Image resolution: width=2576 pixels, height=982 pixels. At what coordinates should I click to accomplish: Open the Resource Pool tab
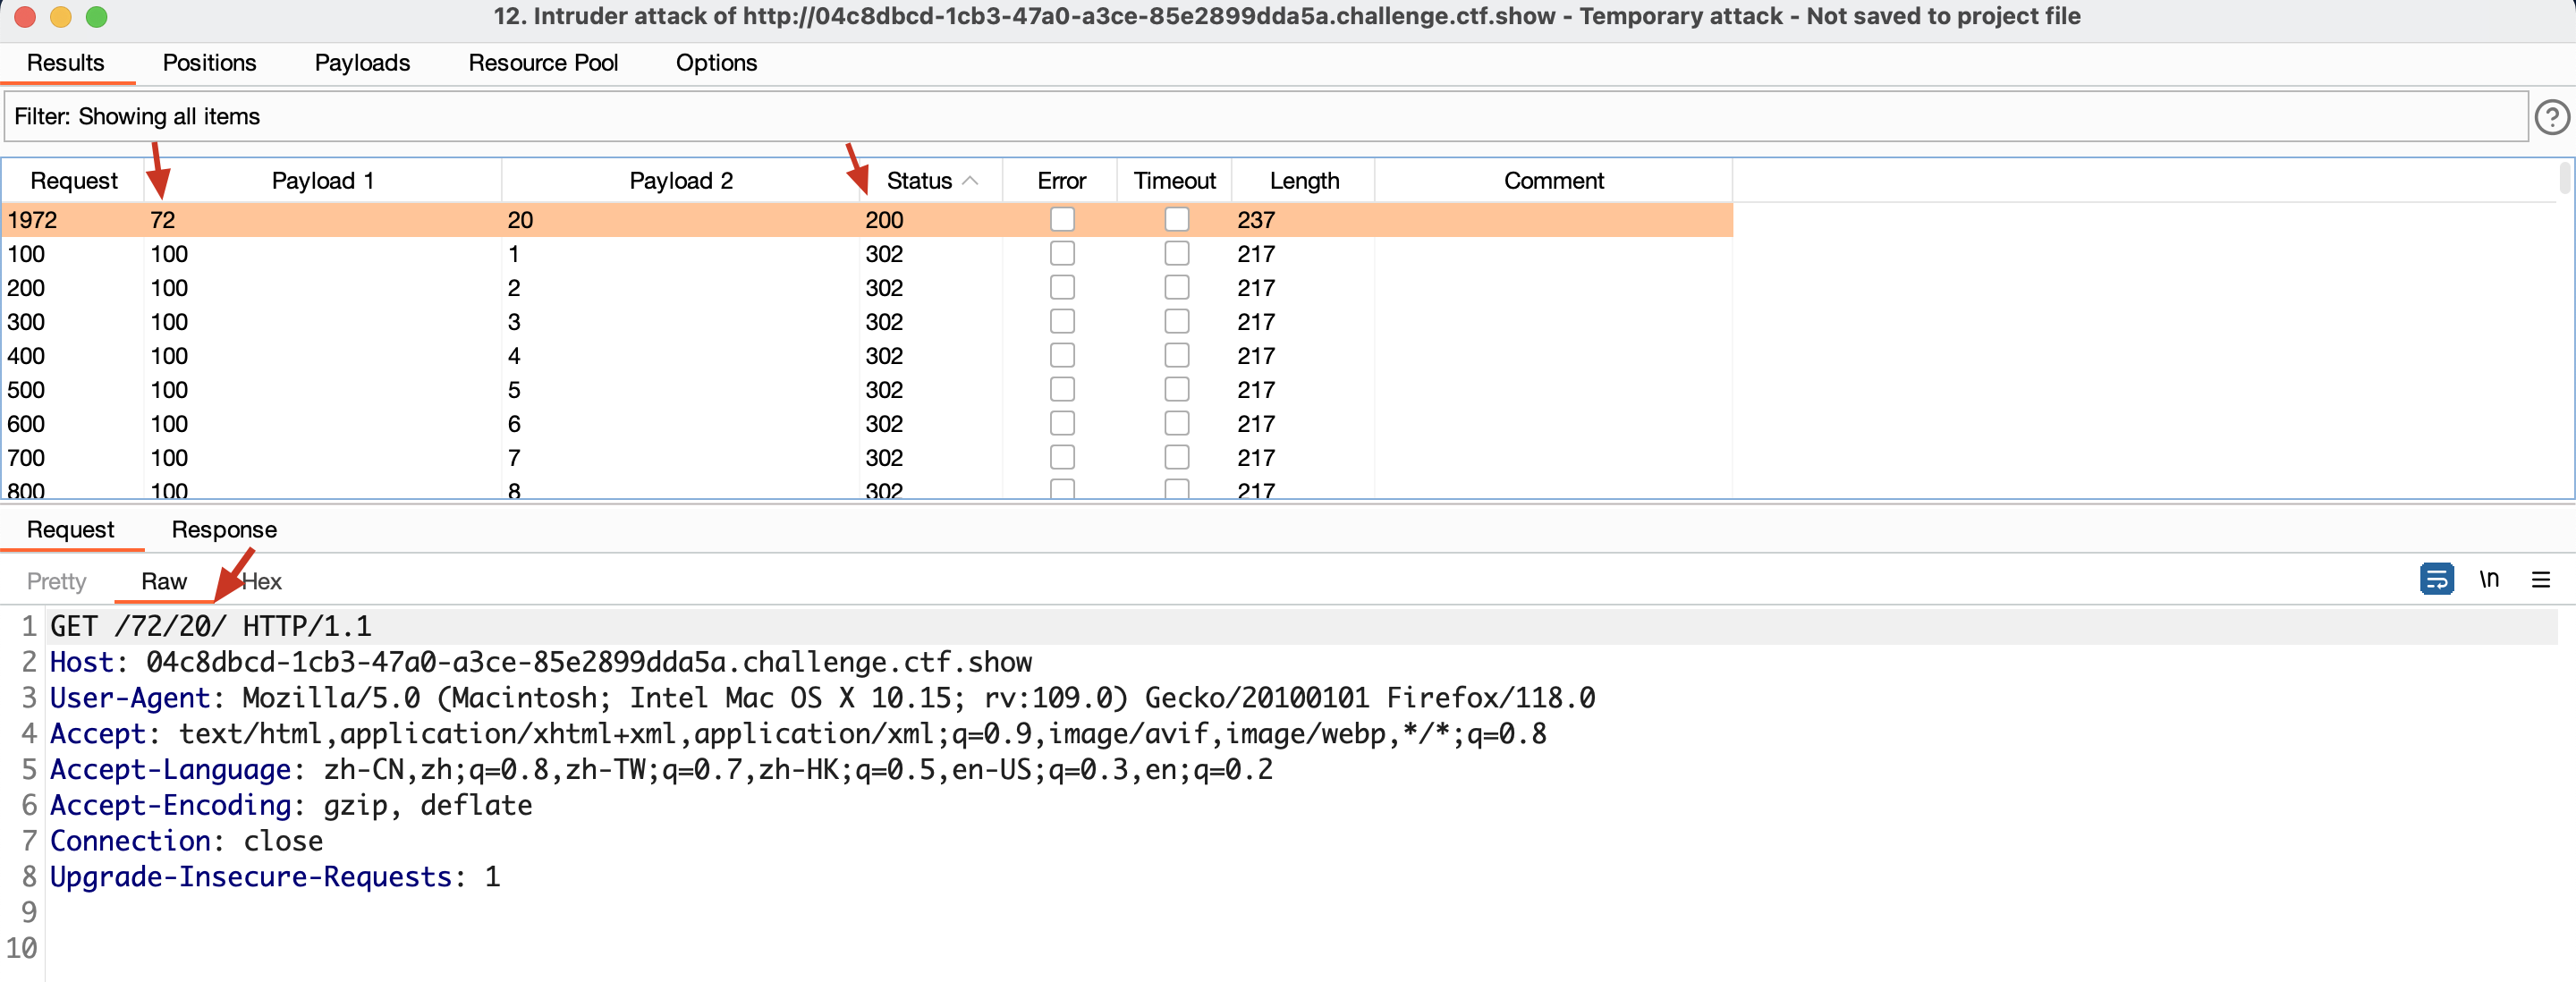(x=543, y=63)
